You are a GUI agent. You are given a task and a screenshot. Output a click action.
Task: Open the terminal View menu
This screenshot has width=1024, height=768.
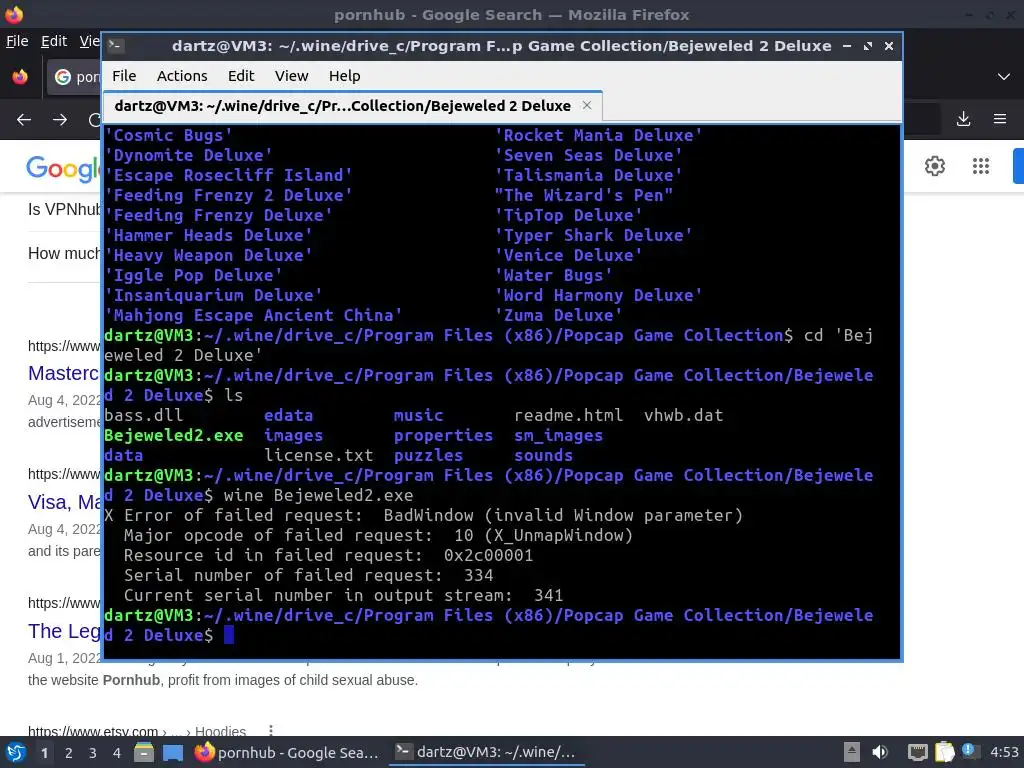click(291, 76)
